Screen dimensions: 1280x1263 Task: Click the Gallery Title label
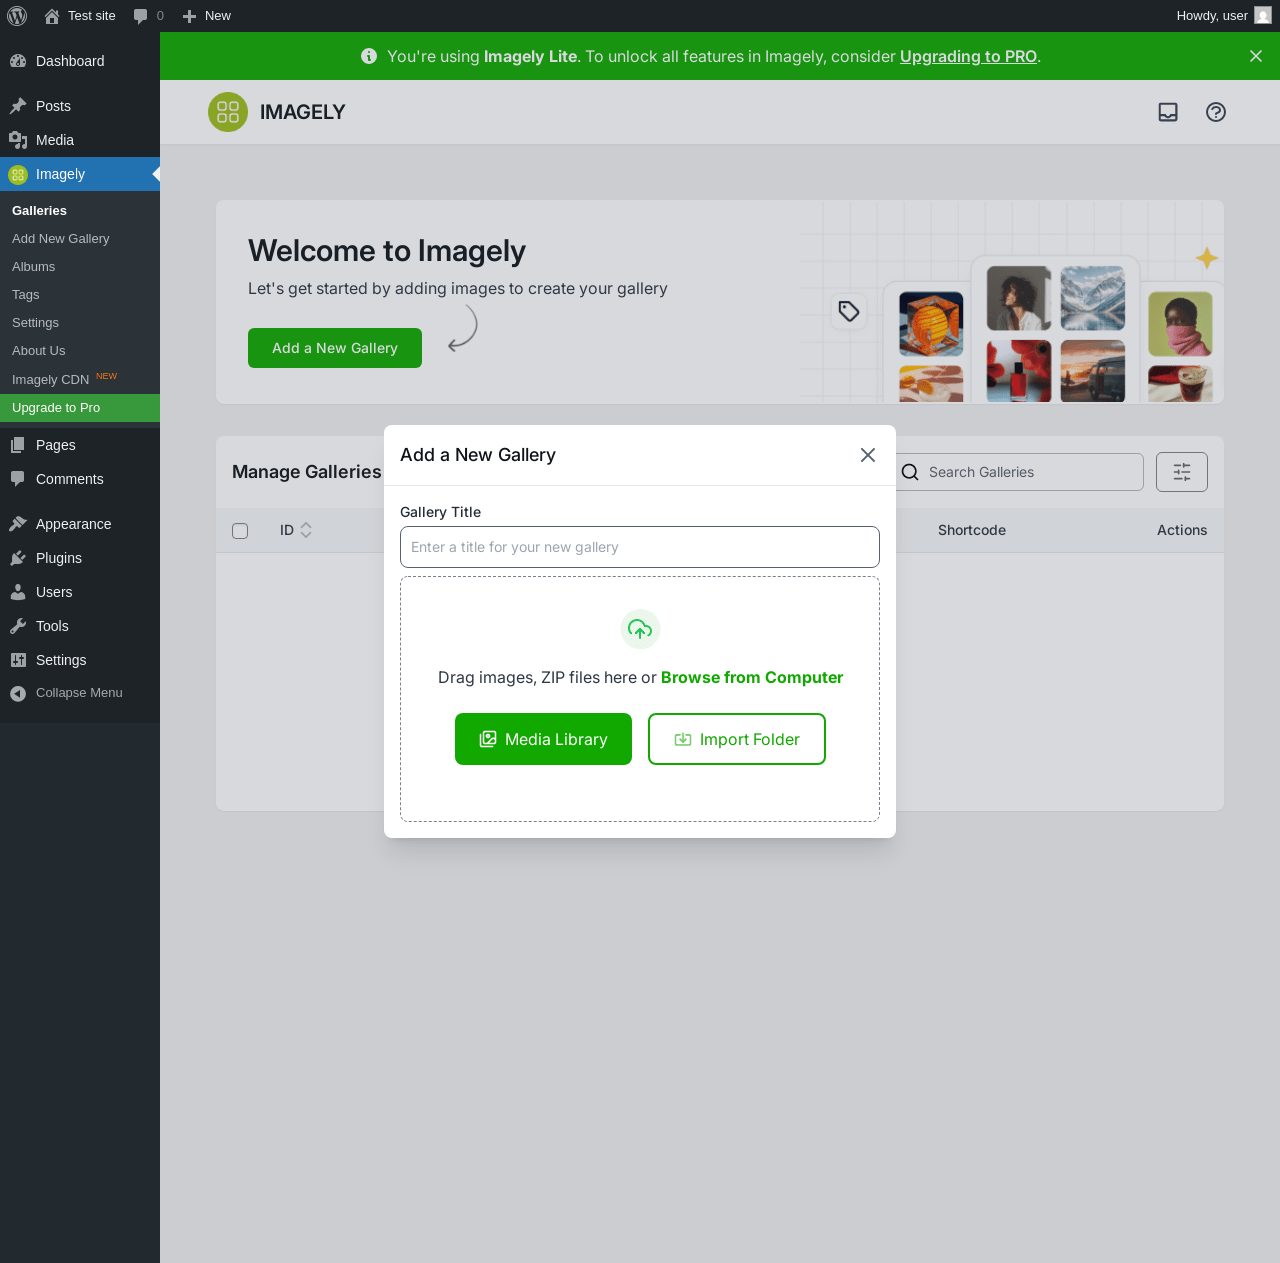441,512
